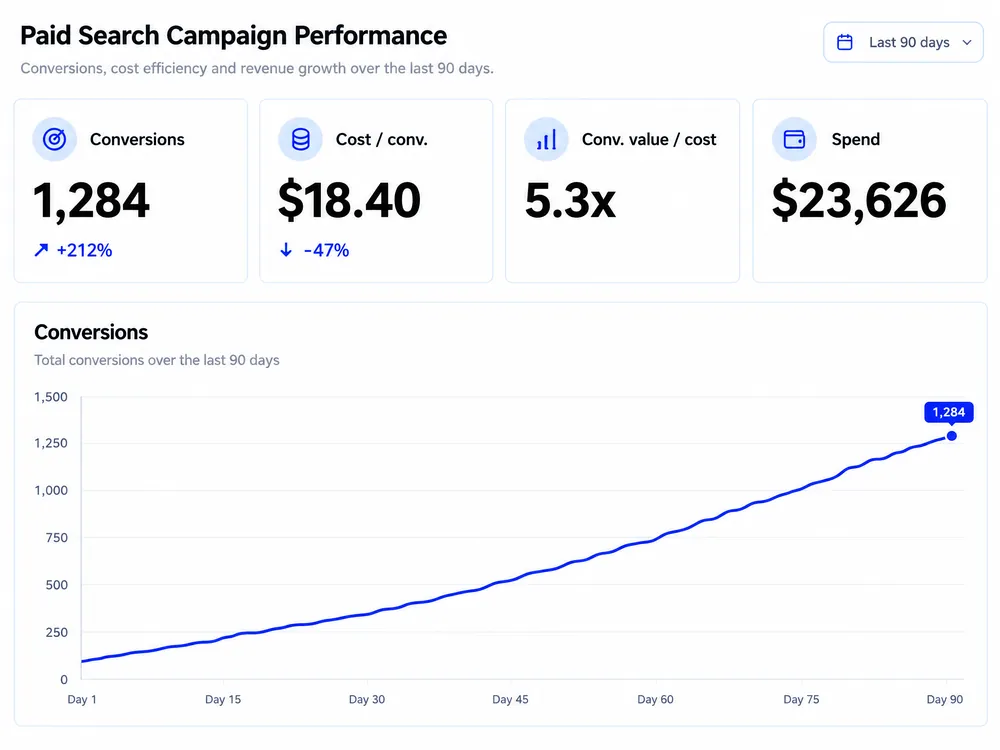This screenshot has width=1000, height=750.
Task: Click the Day 1 x-axis label
Action: [82, 700]
